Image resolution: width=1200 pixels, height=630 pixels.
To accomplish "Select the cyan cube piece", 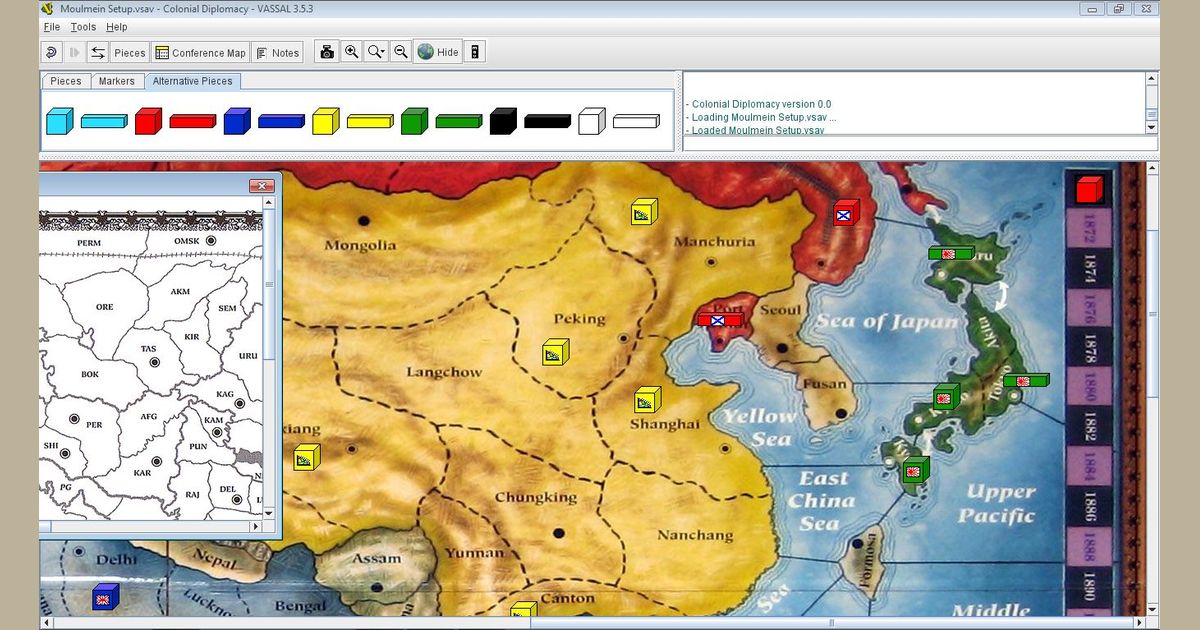I will tap(59, 121).
